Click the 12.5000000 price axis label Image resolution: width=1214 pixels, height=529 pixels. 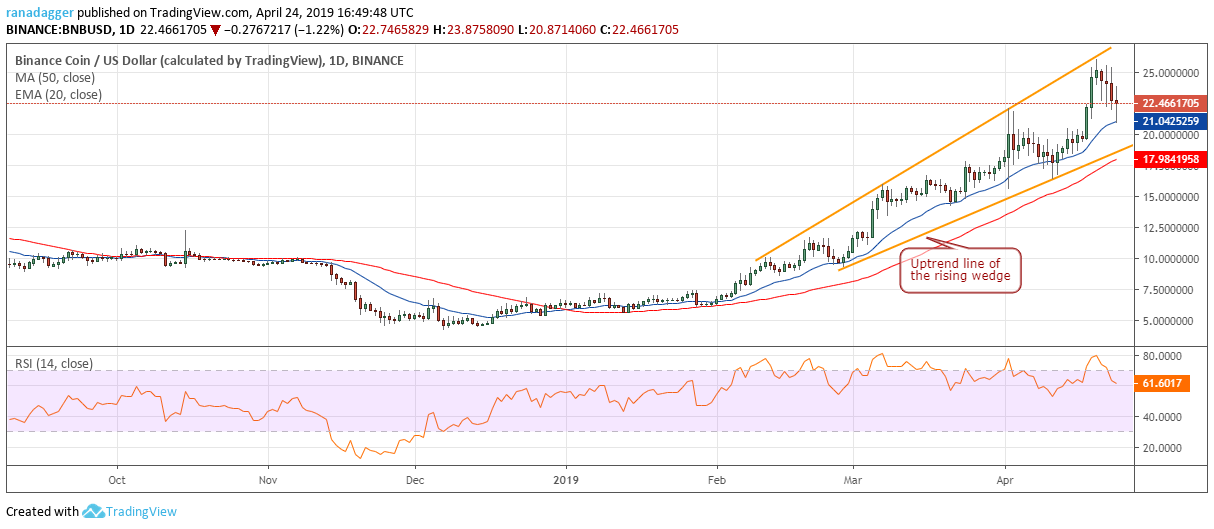point(1173,228)
